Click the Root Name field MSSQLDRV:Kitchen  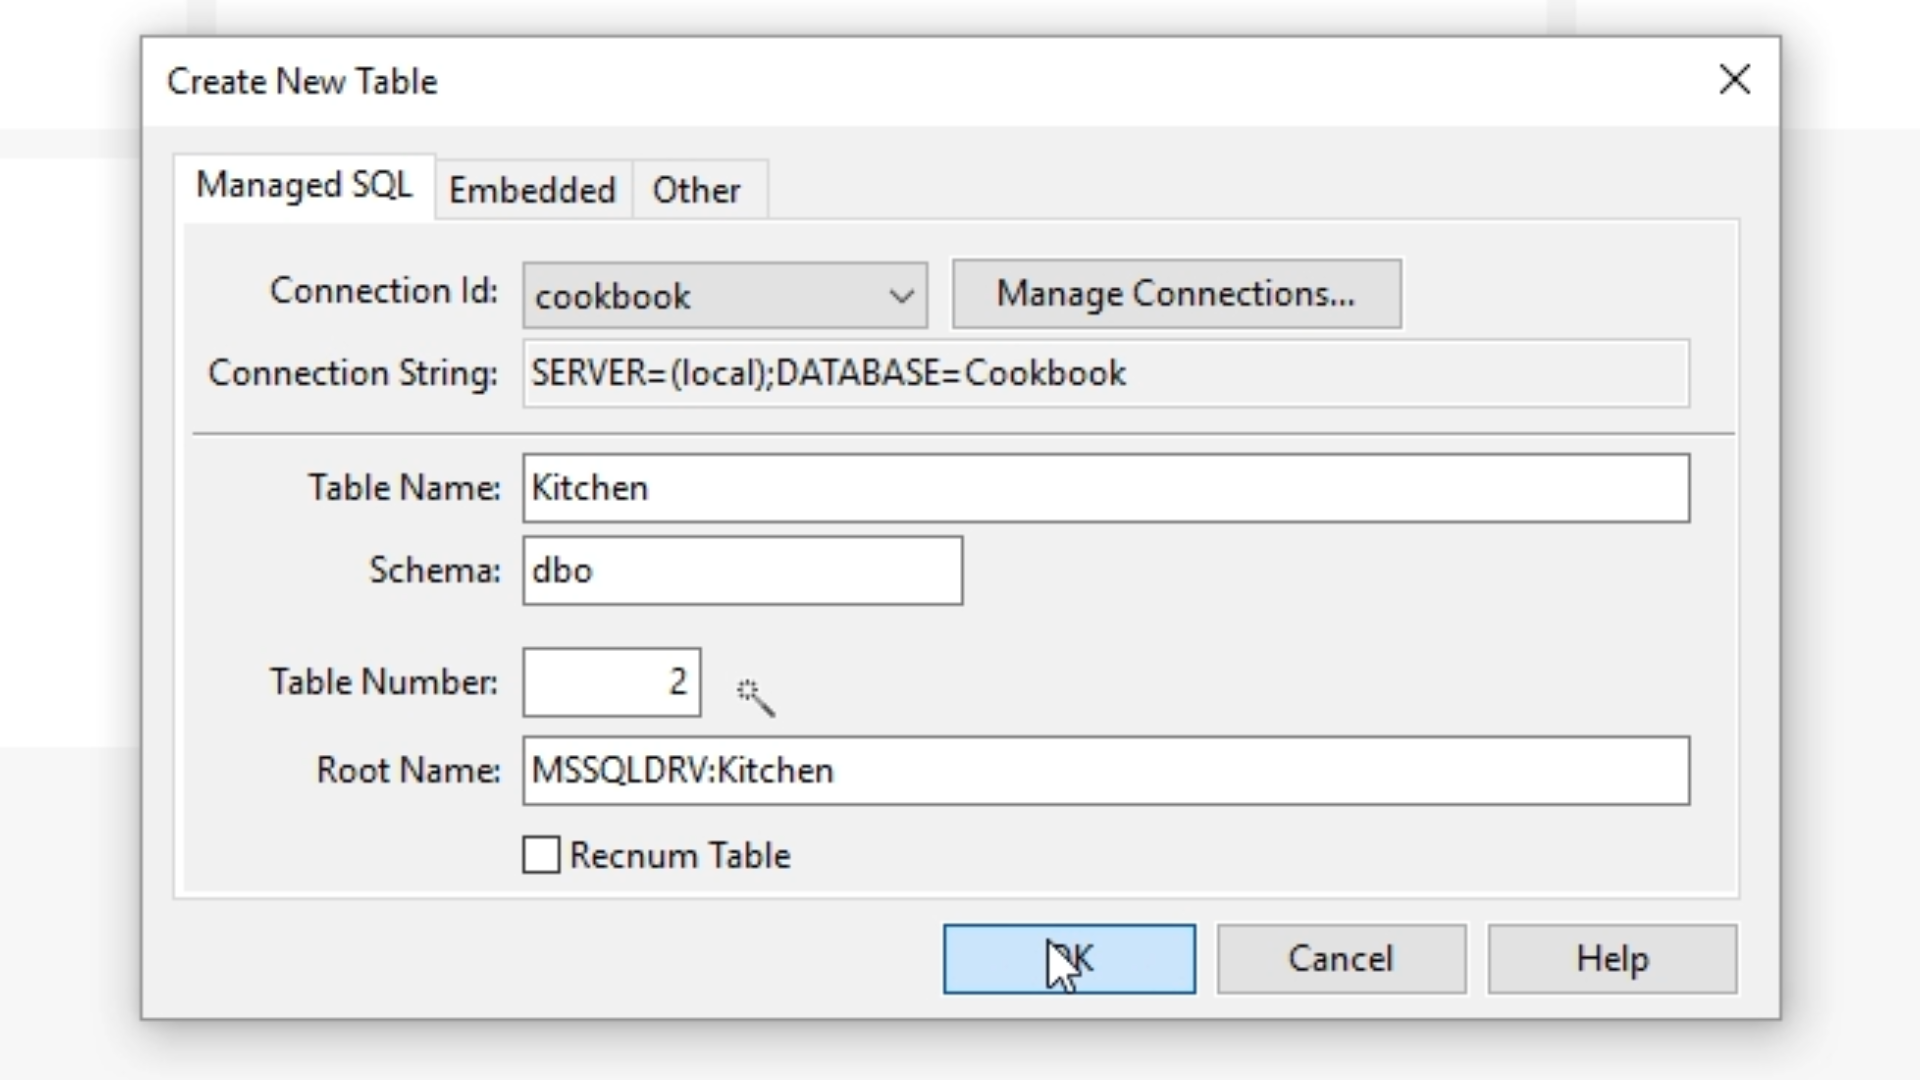(x=1105, y=771)
